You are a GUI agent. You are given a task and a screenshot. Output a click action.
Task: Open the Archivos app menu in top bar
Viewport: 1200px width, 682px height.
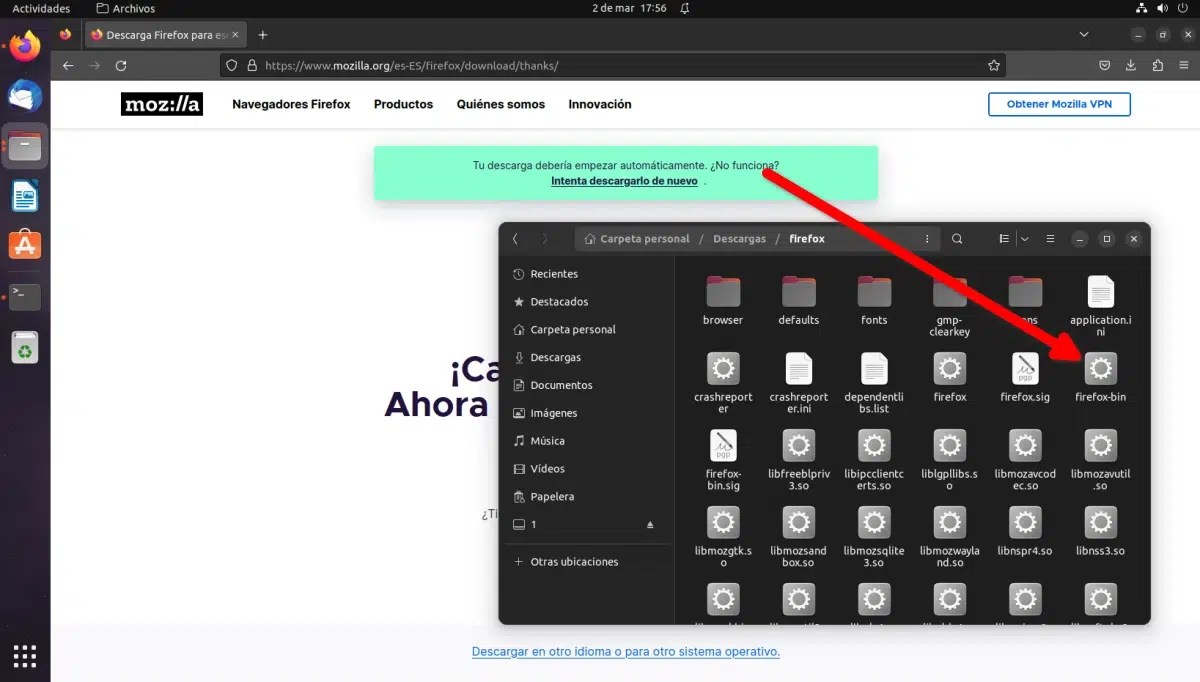(x=125, y=8)
